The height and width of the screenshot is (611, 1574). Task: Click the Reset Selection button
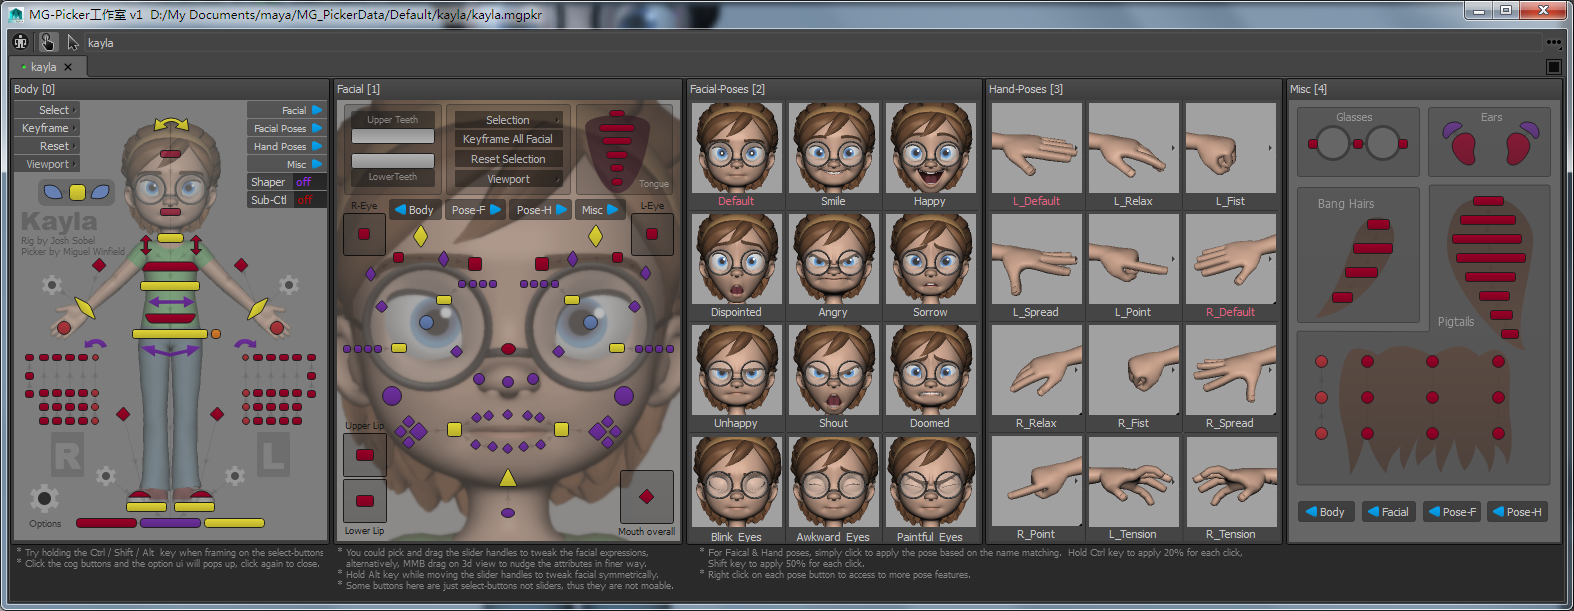click(x=508, y=159)
